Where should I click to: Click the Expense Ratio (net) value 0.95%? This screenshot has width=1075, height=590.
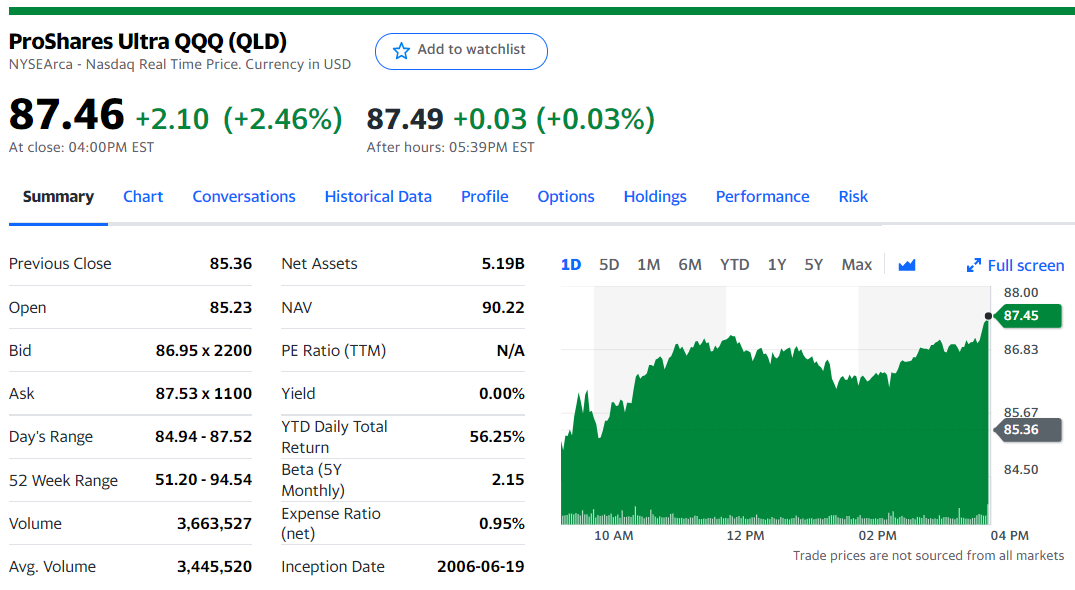coord(502,524)
